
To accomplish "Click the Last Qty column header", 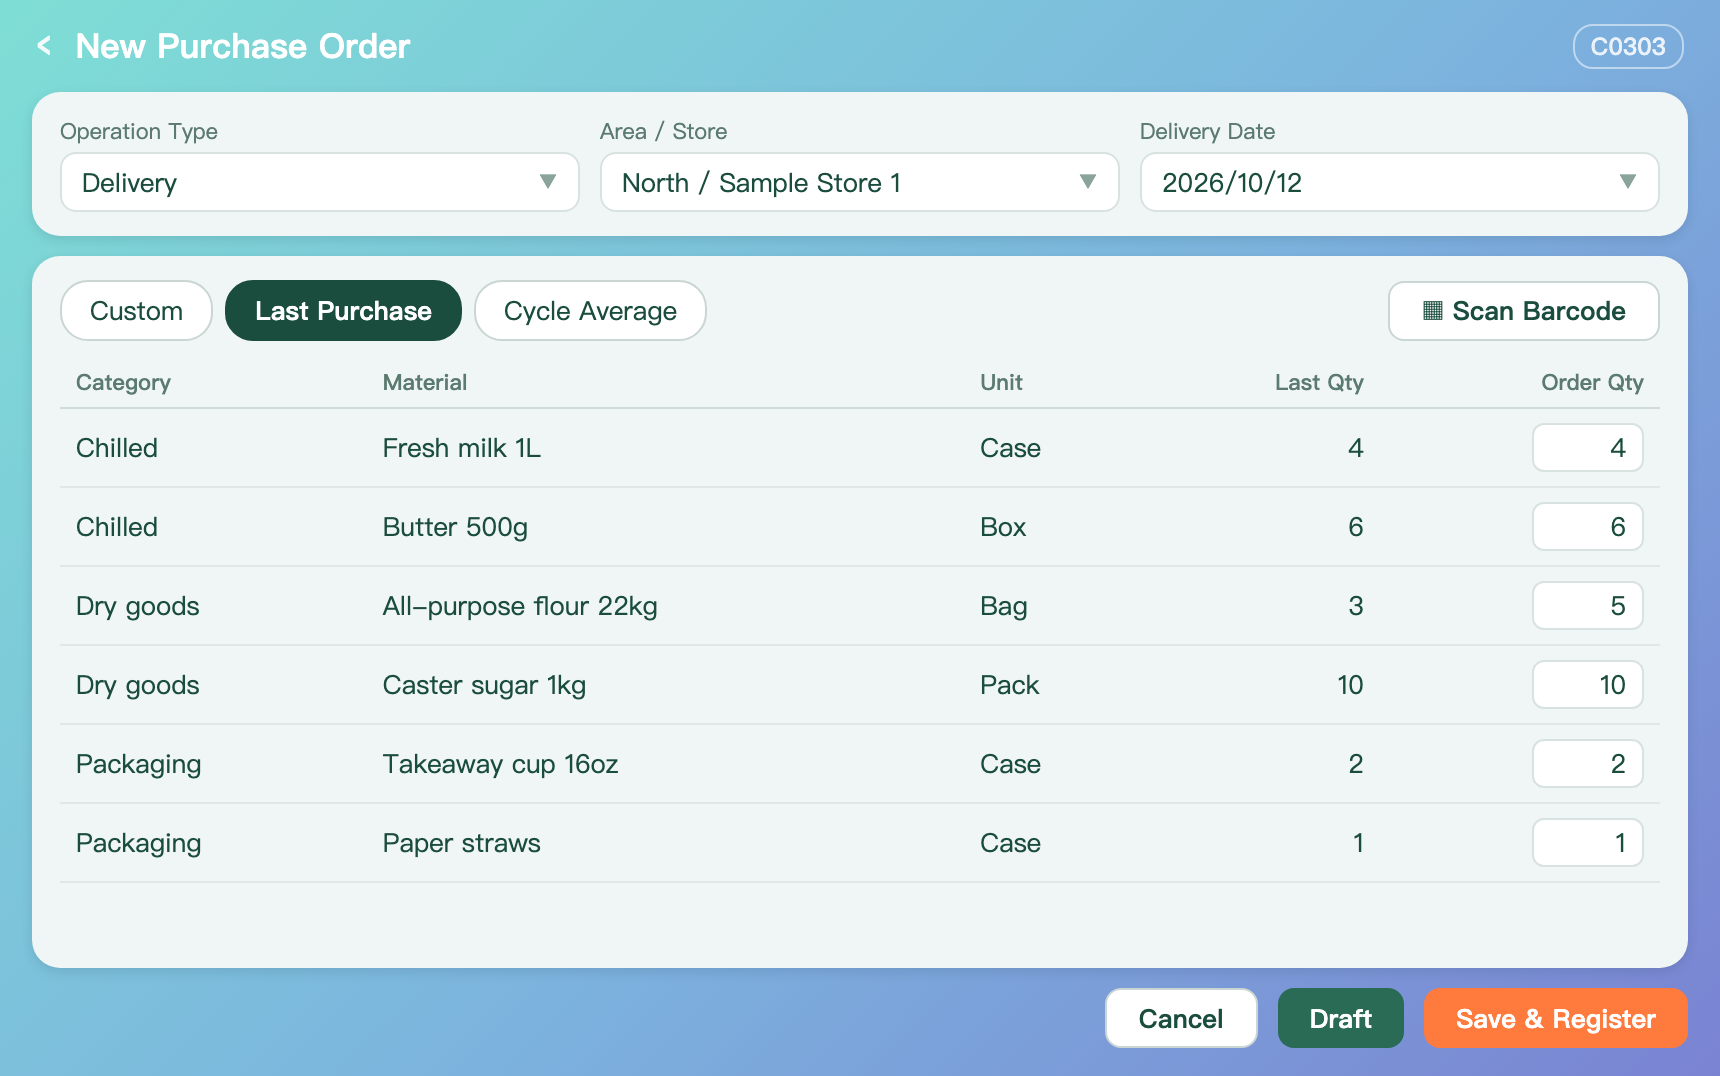I will point(1319,383).
